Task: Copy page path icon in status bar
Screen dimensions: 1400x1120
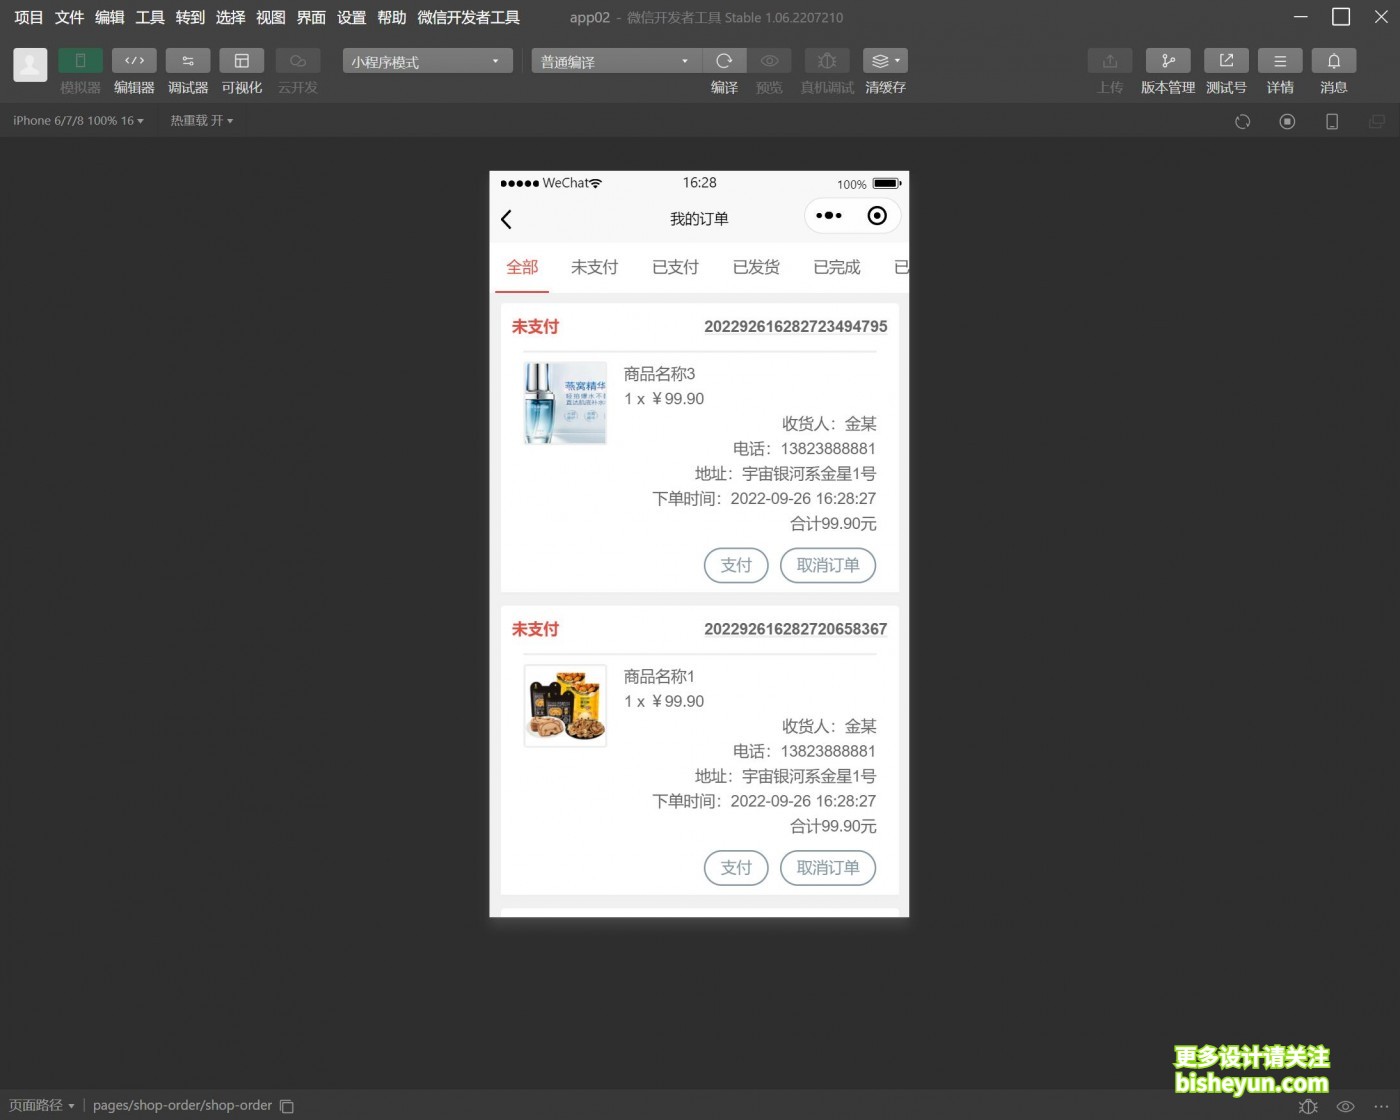Action: [x=287, y=1106]
